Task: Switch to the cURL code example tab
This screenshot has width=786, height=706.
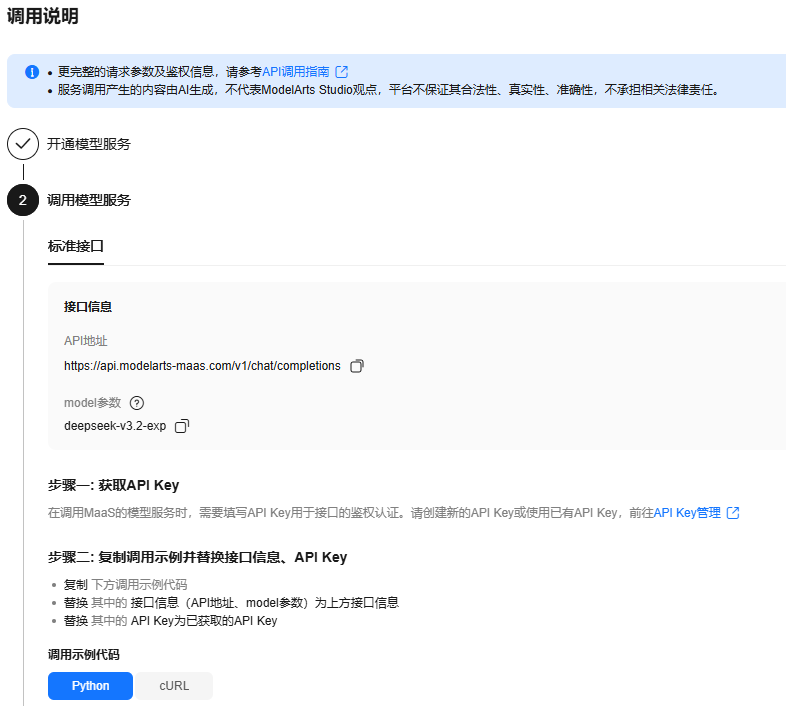Action: click(x=173, y=686)
